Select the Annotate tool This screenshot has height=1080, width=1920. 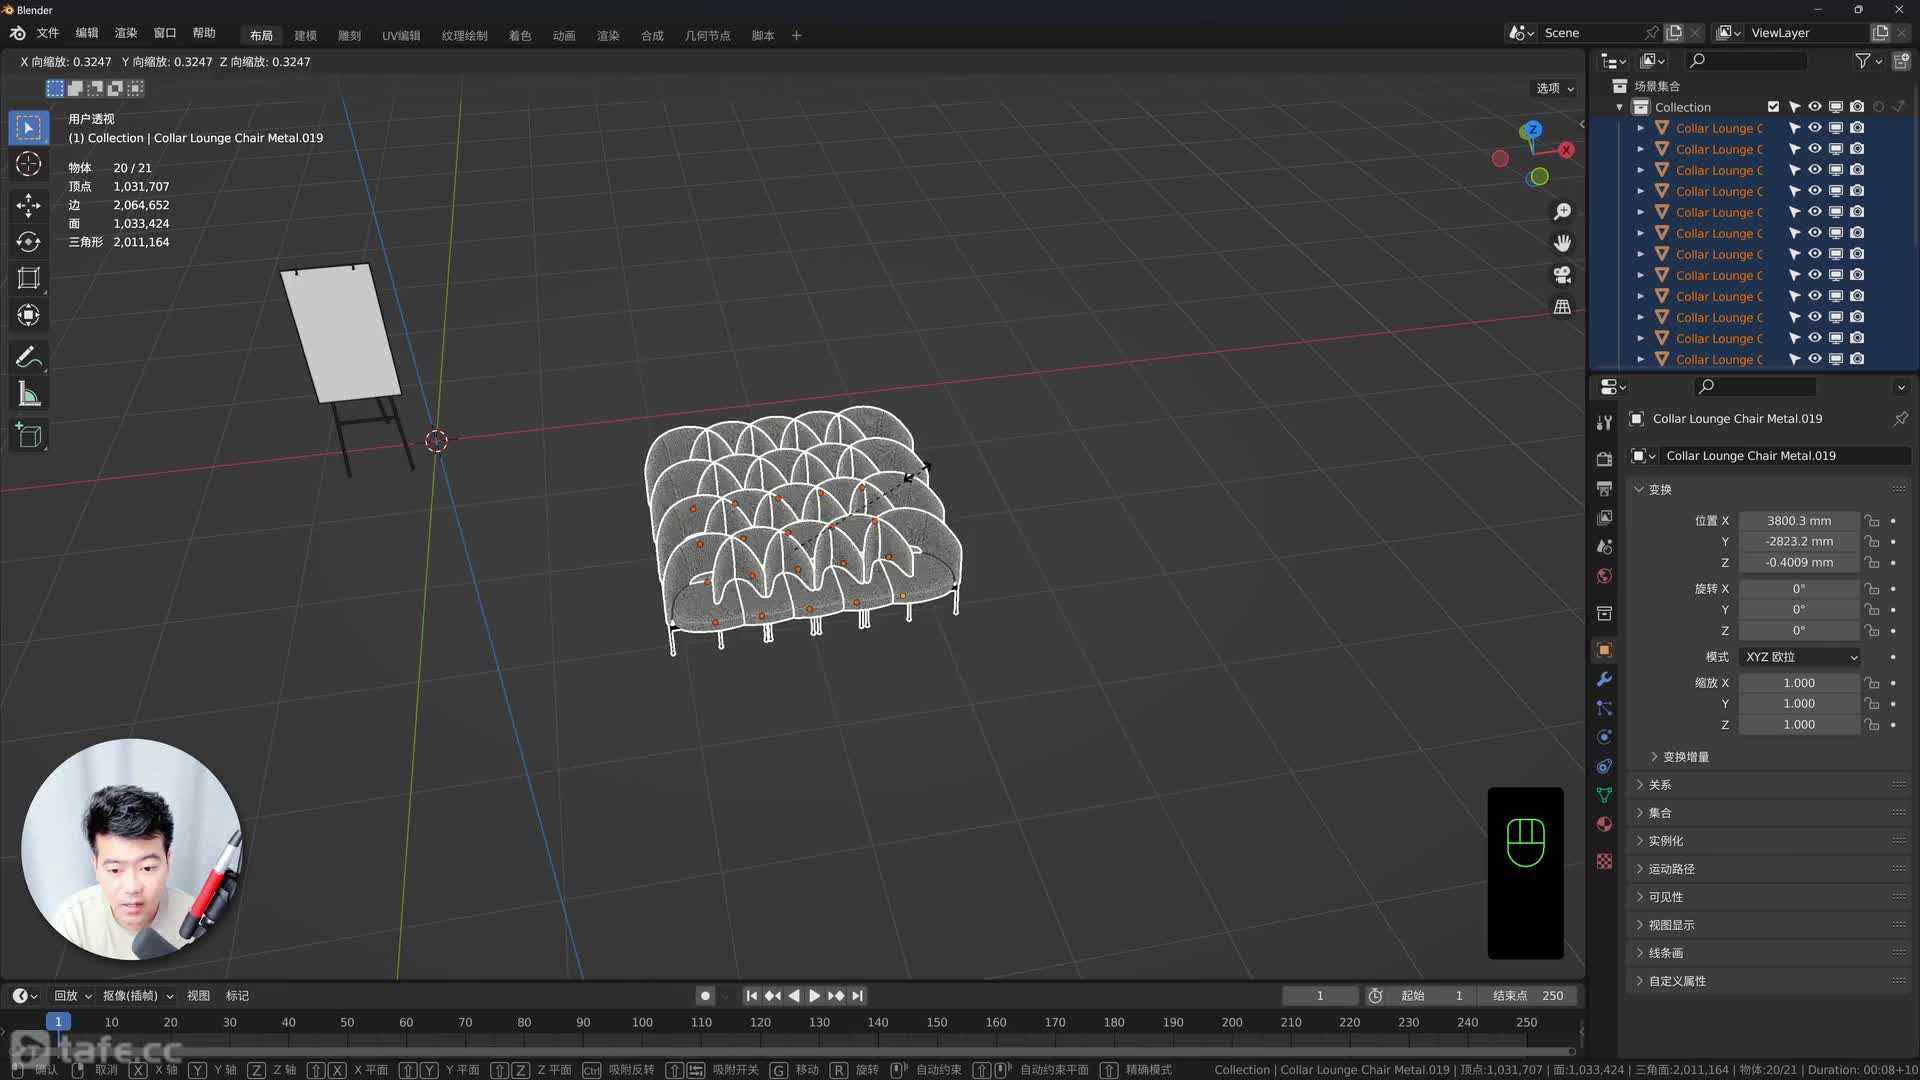tap(28, 357)
